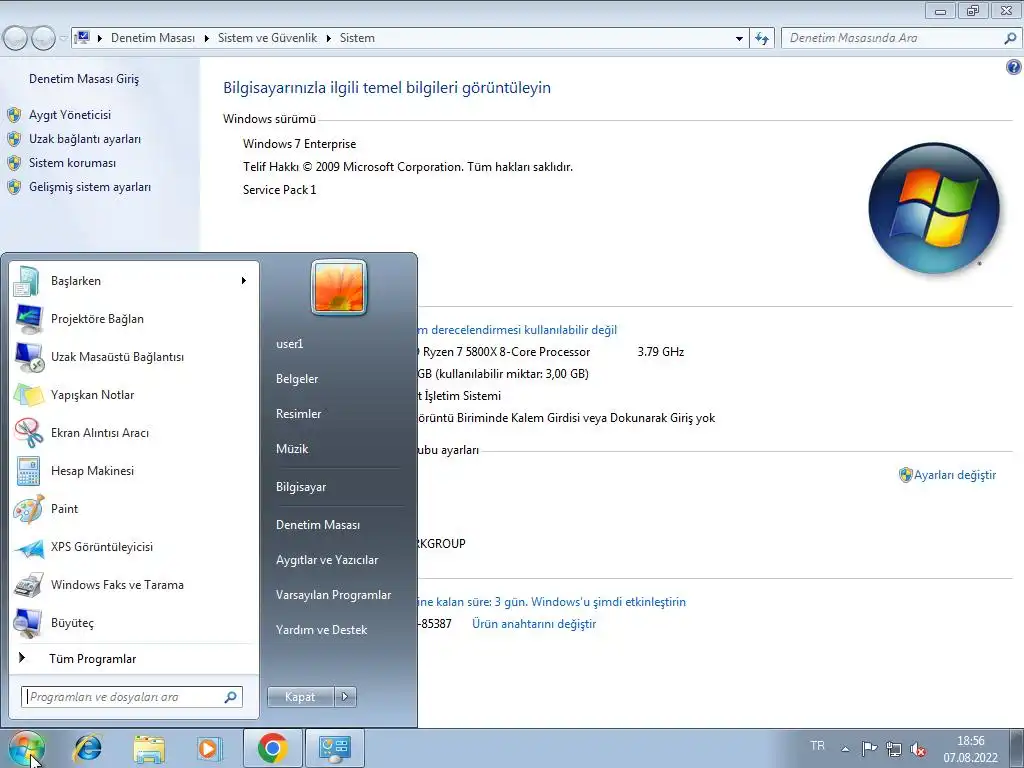
Task: Open Yardım ve Destek
Action: [321, 630]
